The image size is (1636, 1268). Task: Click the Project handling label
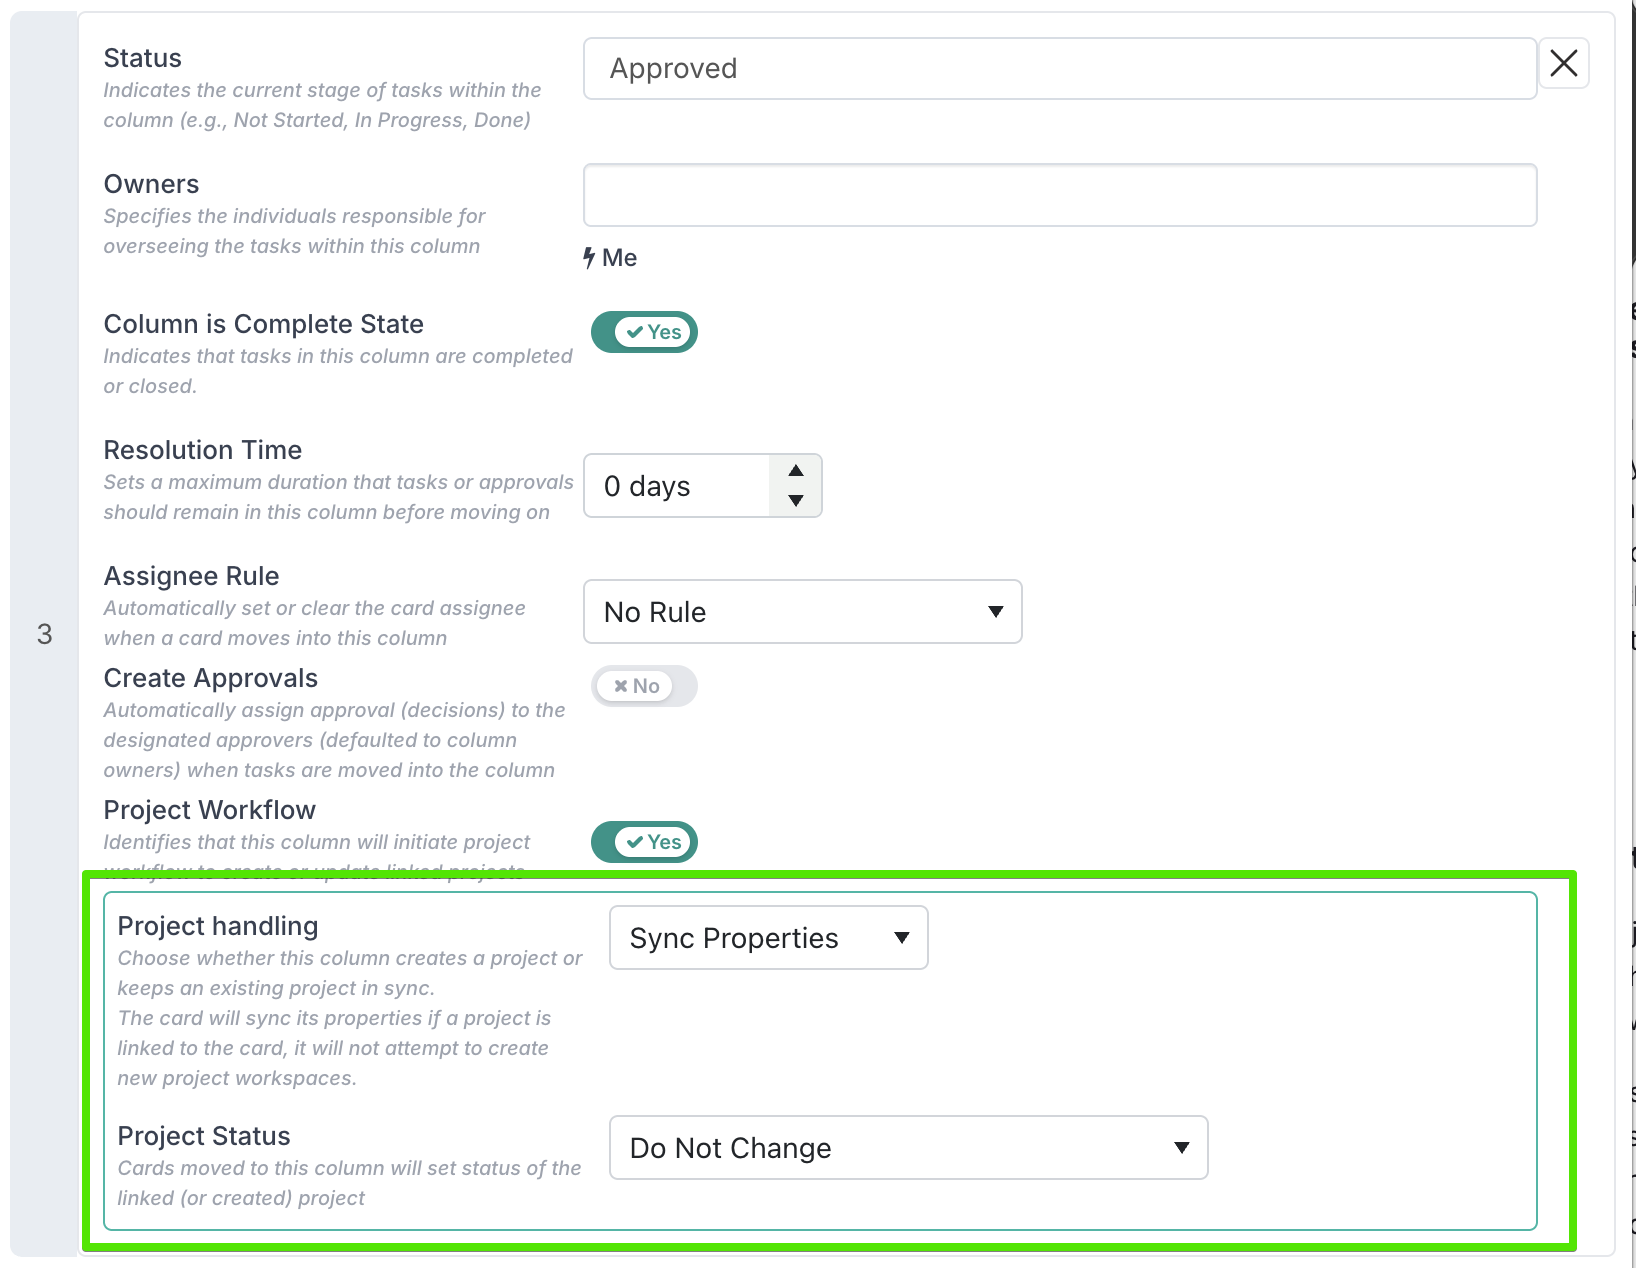(x=218, y=926)
